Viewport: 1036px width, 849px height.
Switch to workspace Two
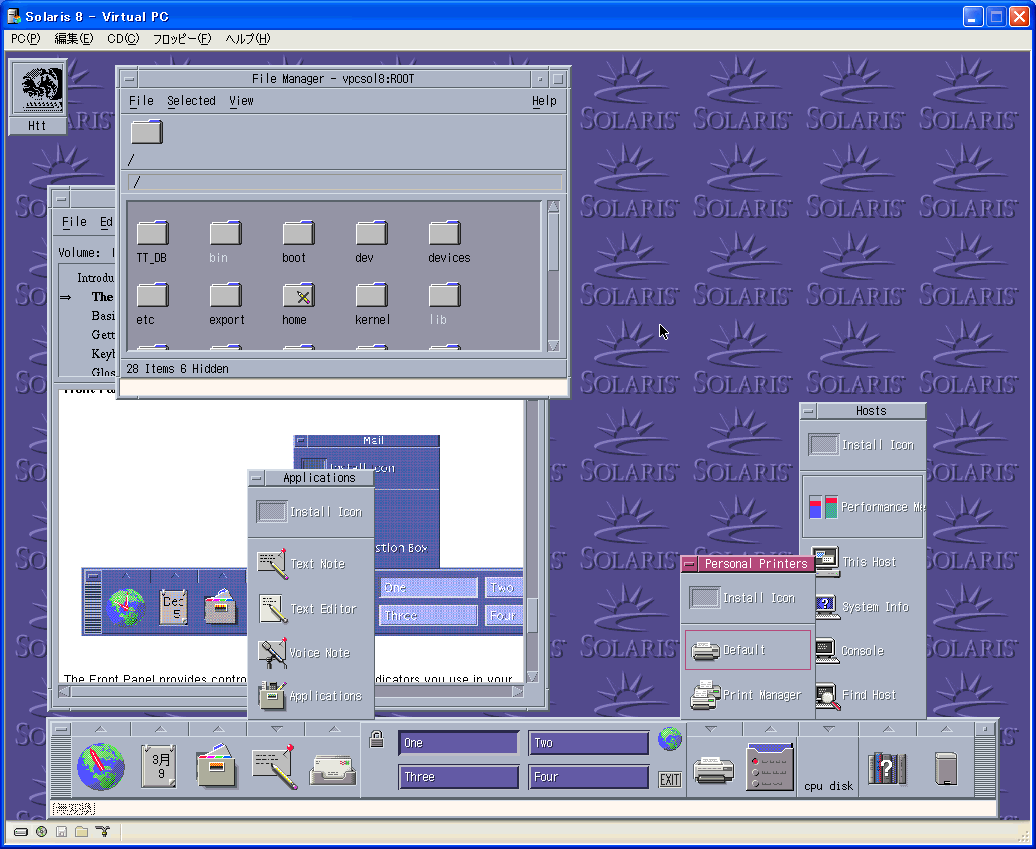588,743
